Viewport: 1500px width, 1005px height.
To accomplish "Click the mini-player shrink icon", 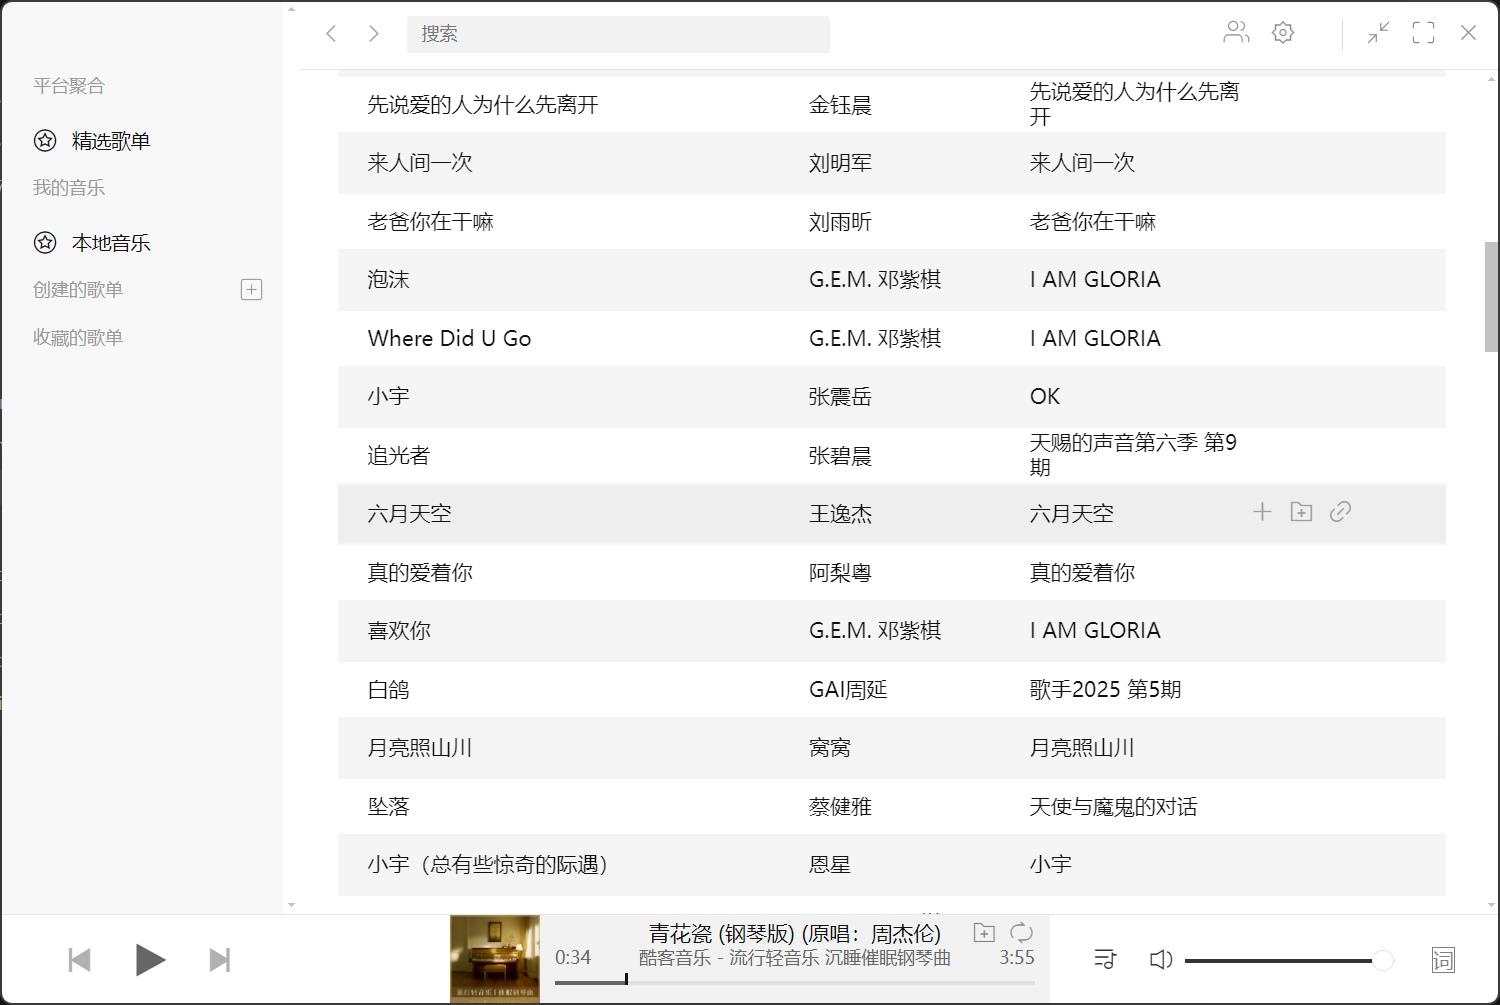I will pyautogui.click(x=1376, y=33).
